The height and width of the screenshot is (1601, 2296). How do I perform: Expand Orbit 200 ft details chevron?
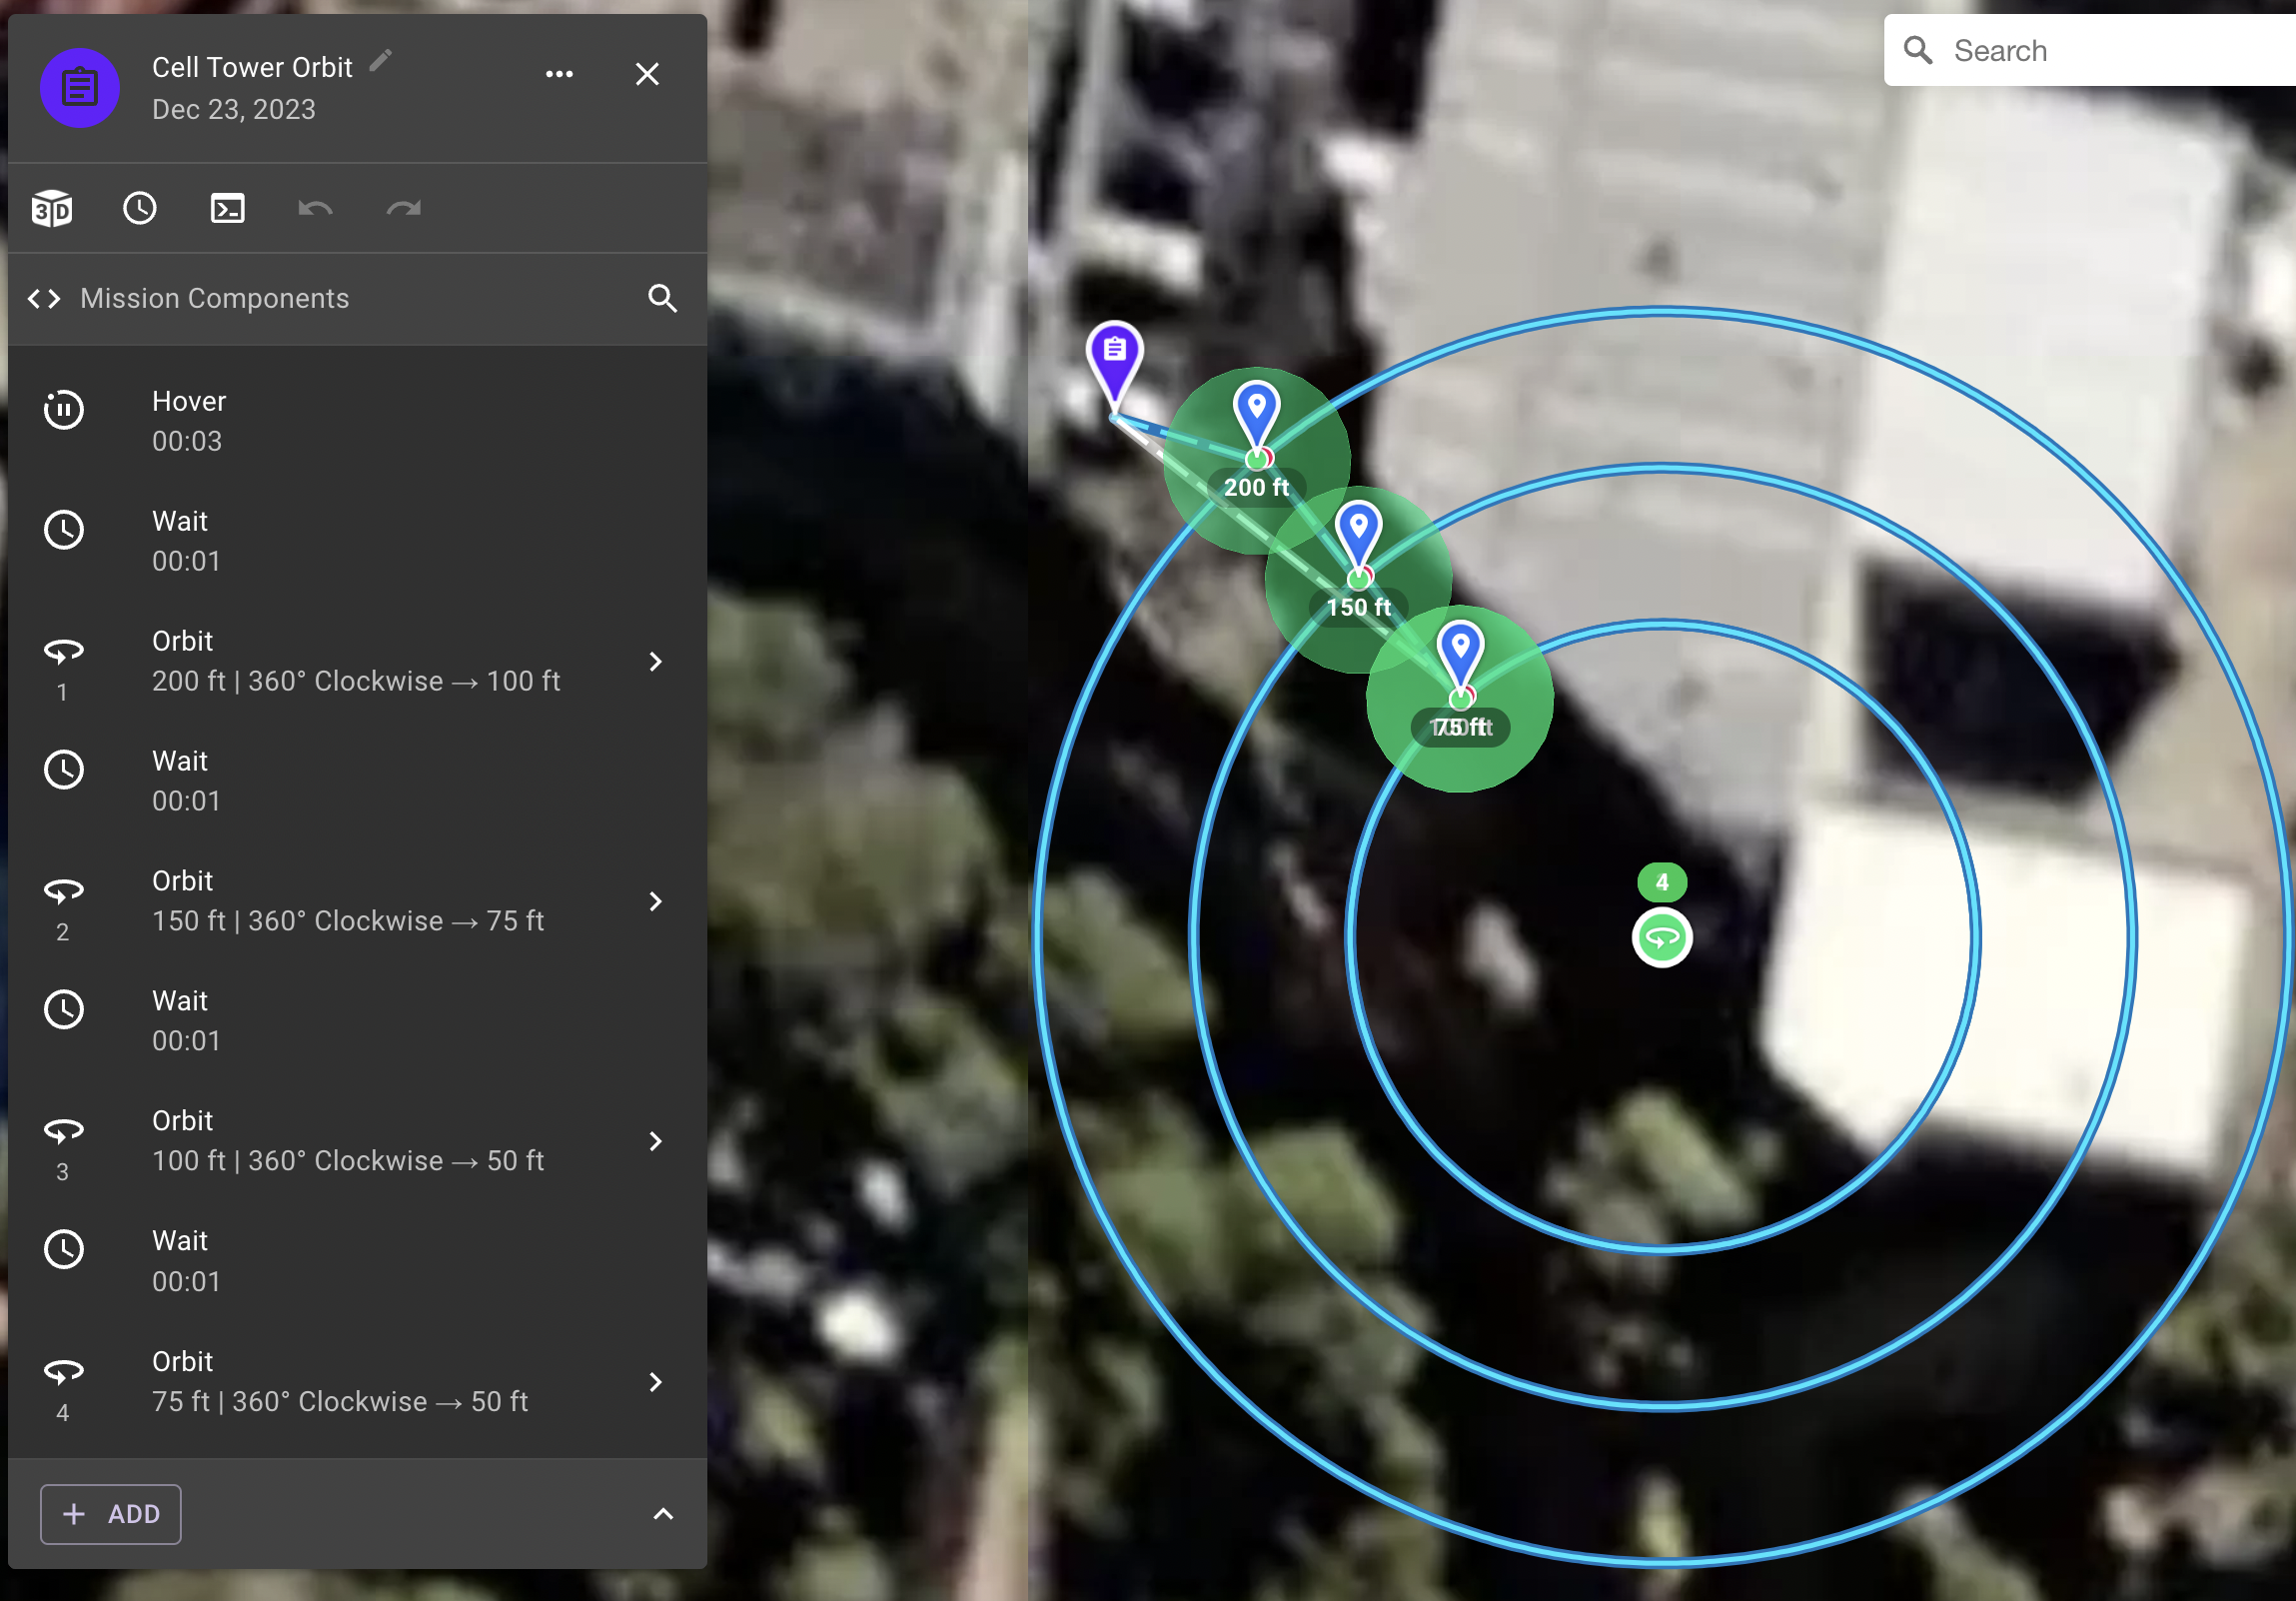pos(655,661)
